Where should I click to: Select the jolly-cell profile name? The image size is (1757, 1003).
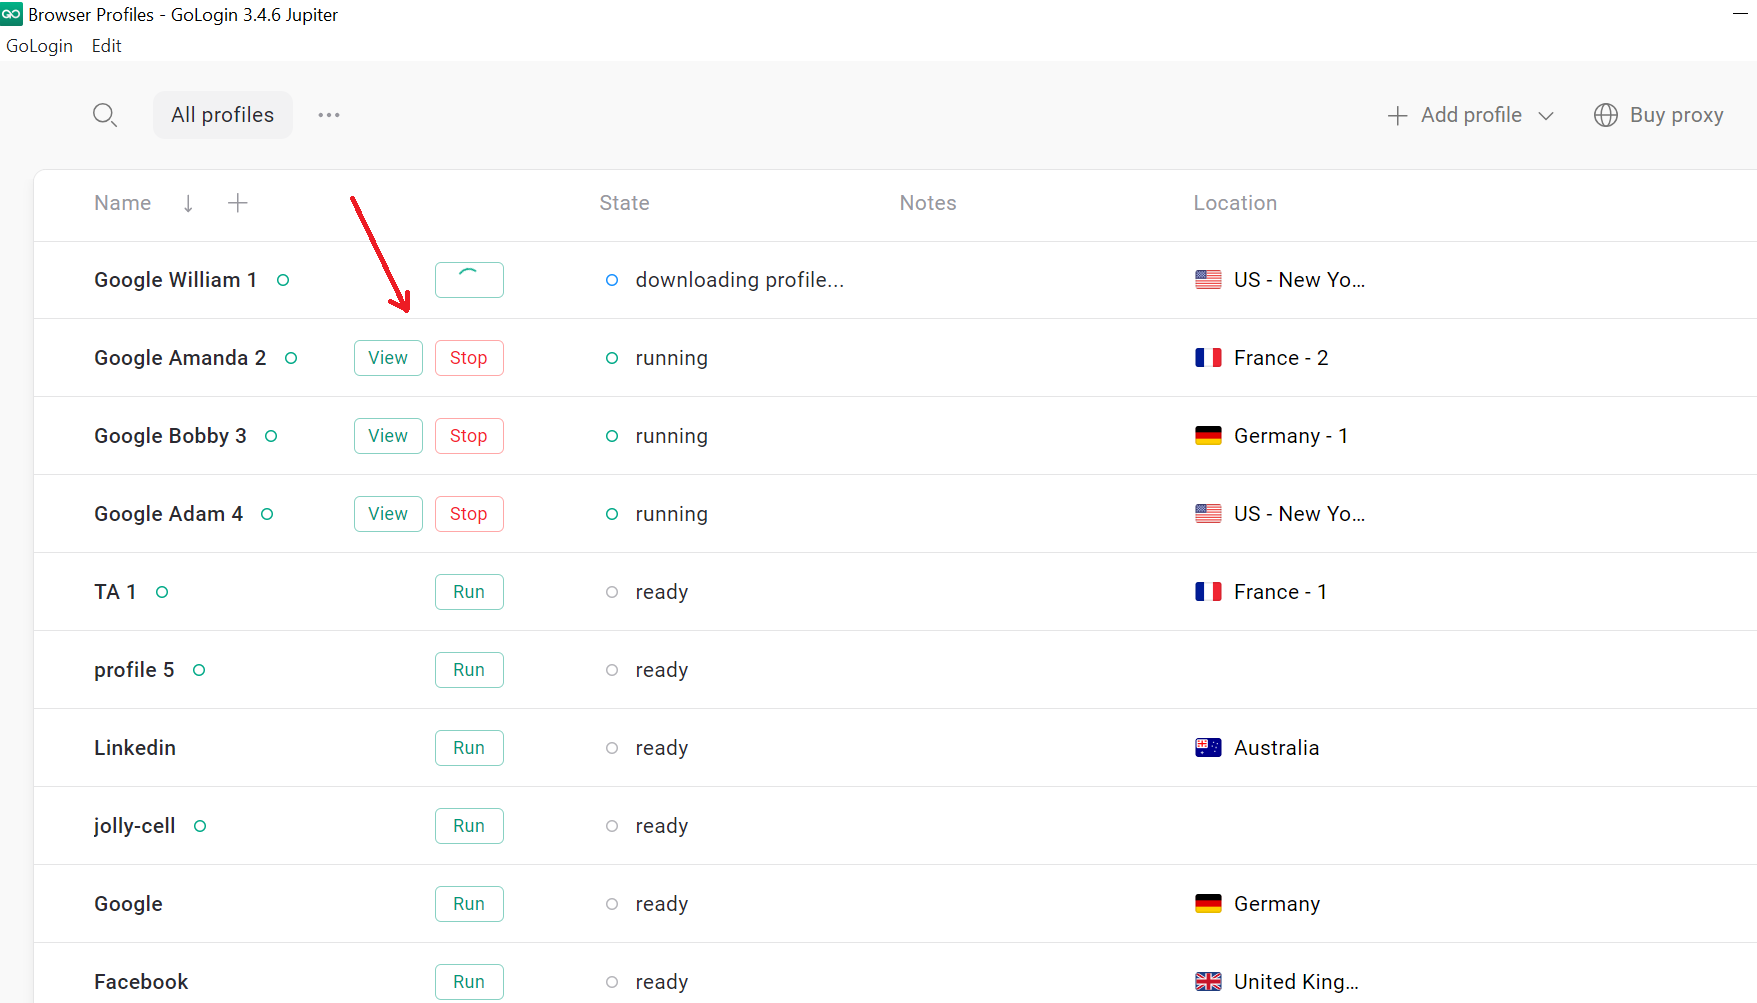pyautogui.click(x=134, y=826)
